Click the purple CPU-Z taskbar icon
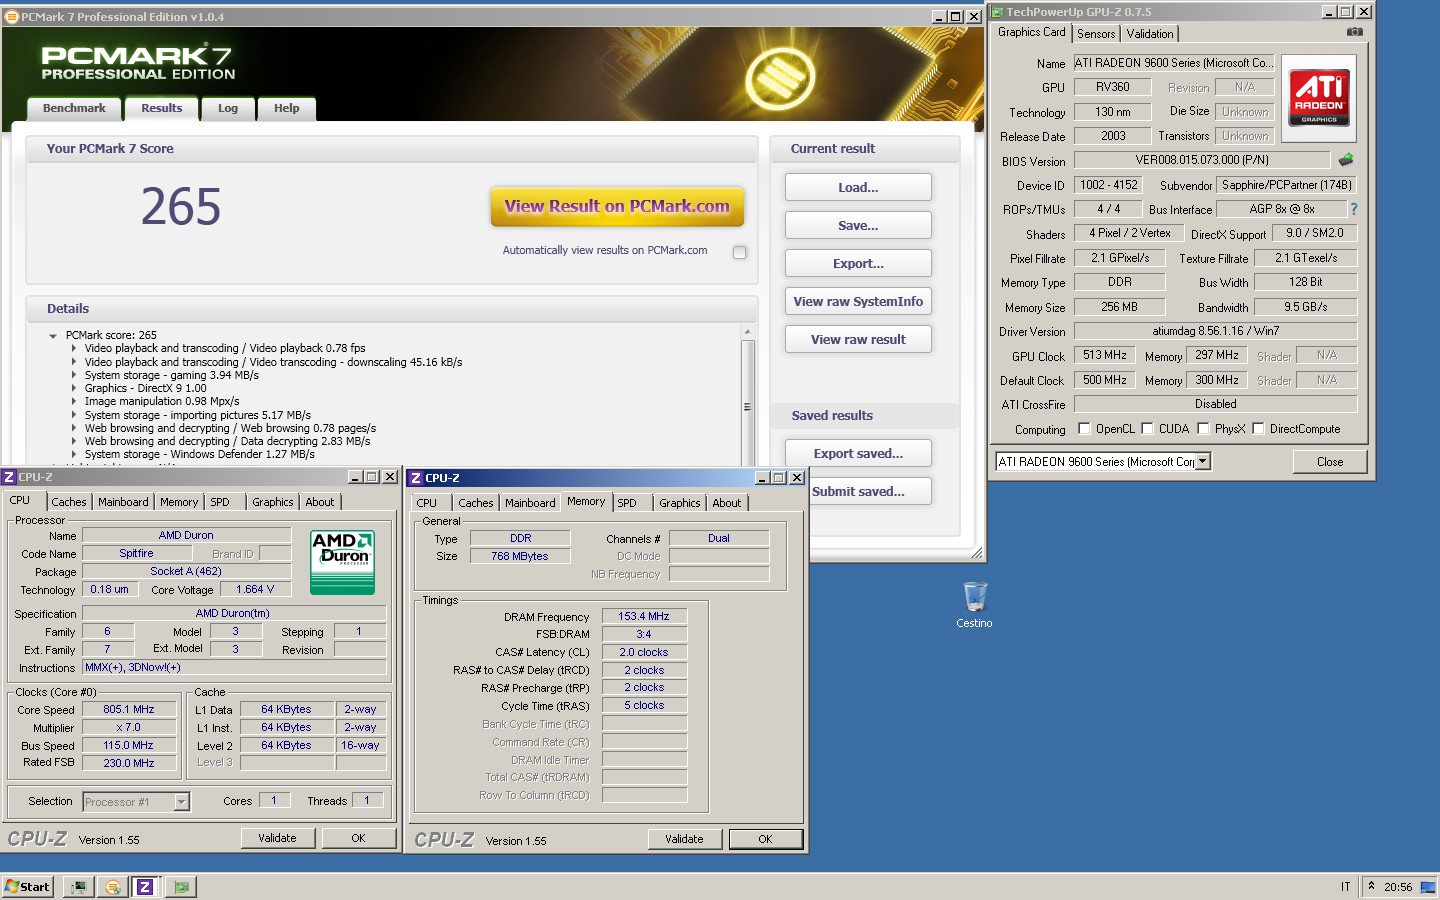1440x900 pixels. pyautogui.click(x=145, y=886)
